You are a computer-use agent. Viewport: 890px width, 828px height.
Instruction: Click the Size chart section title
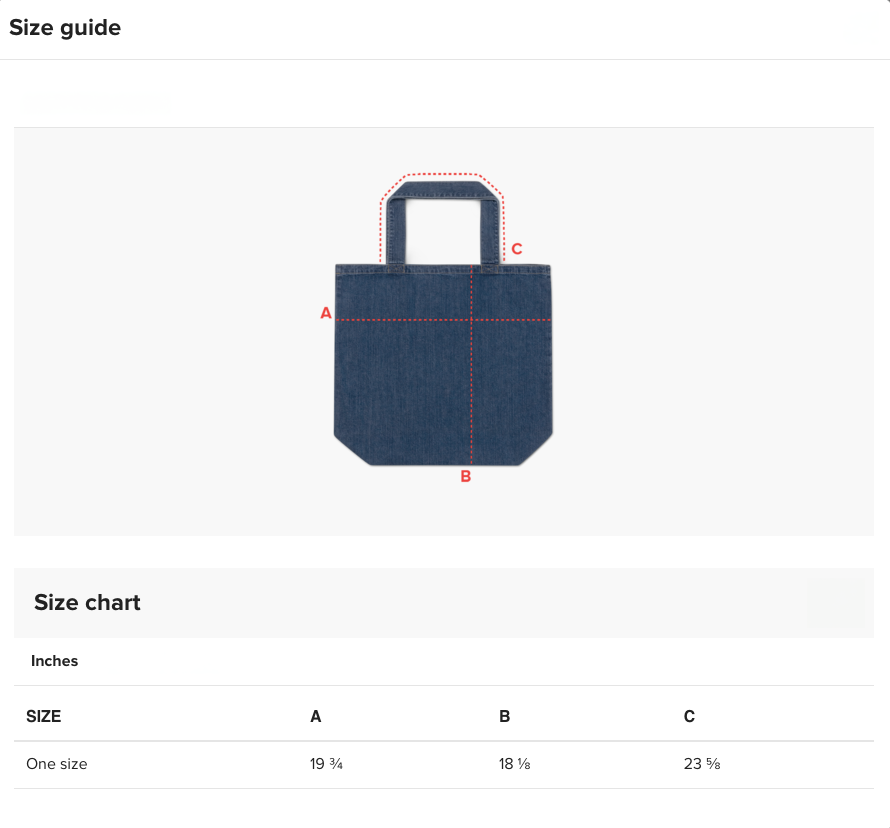click(x=87, y=603)
